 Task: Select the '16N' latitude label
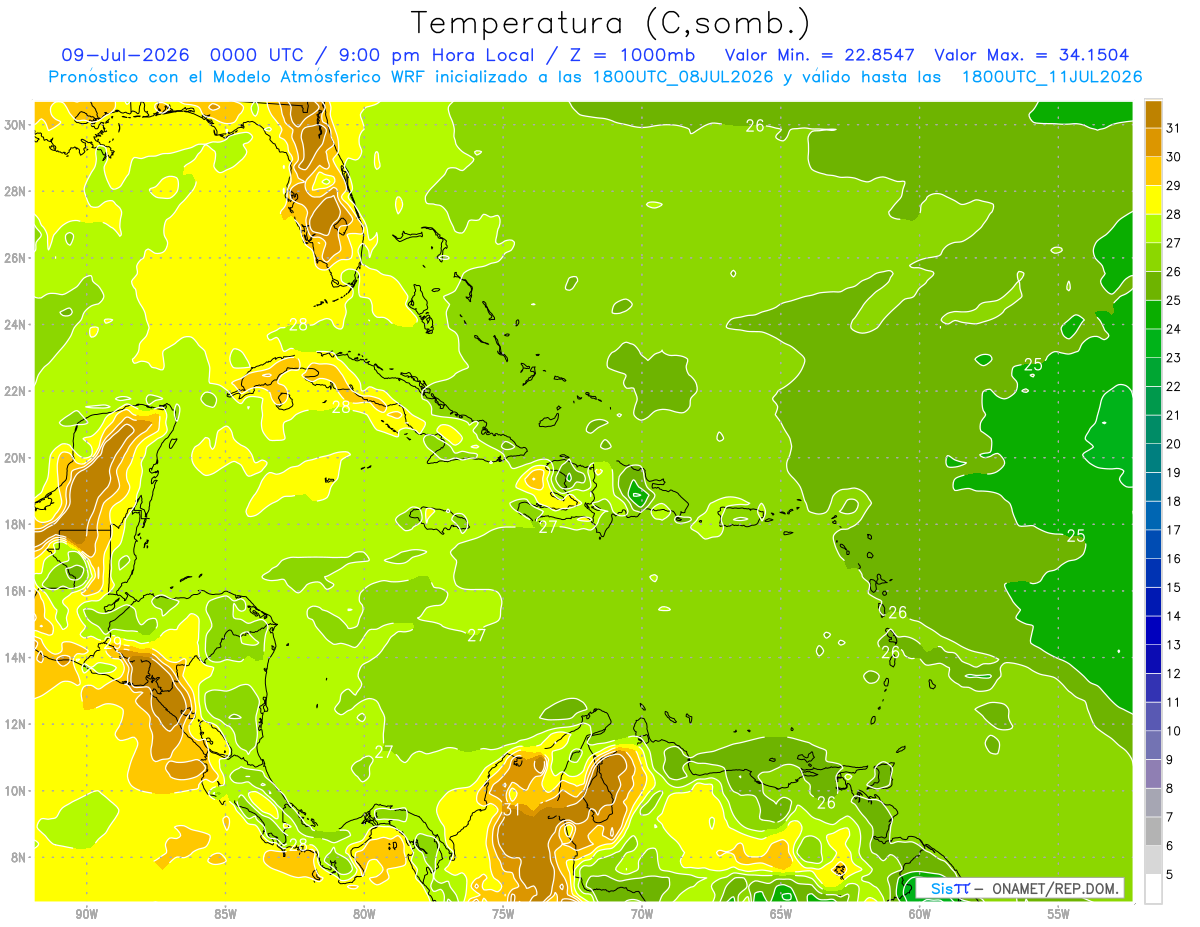point(14,591)
